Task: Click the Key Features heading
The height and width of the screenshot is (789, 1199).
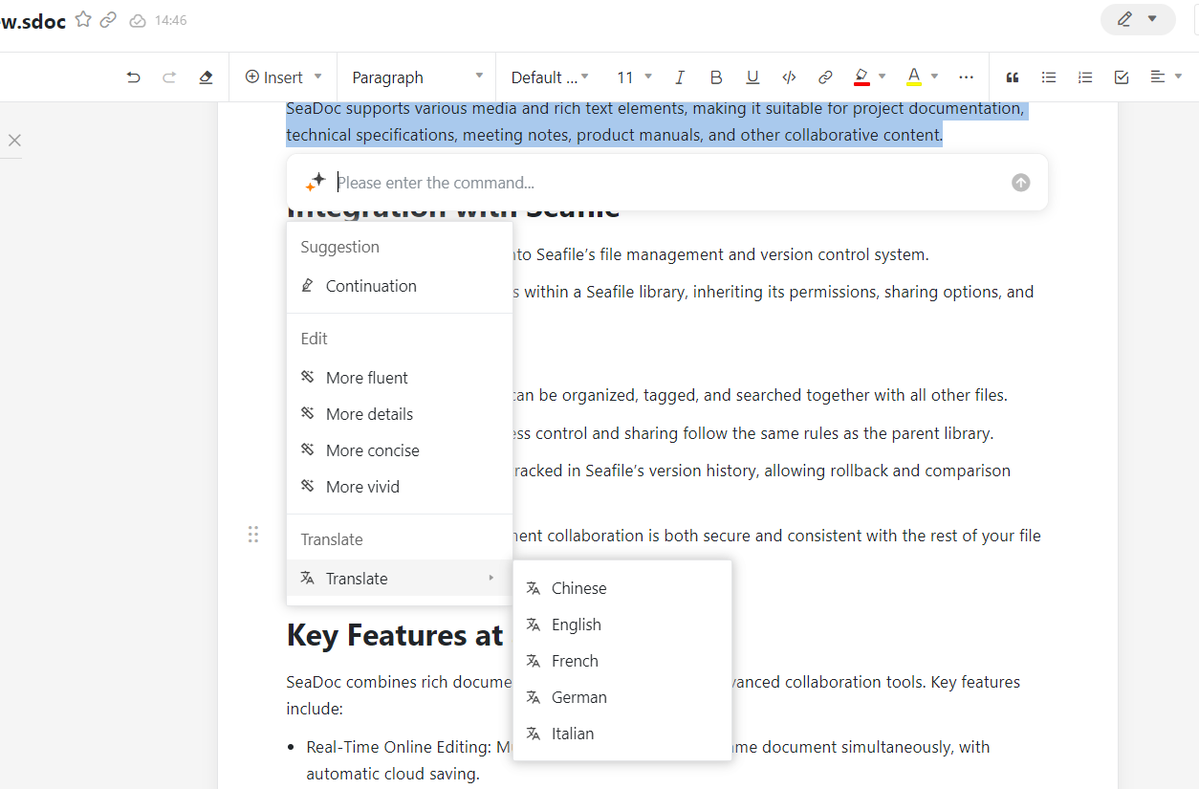Action: (395, 636)
